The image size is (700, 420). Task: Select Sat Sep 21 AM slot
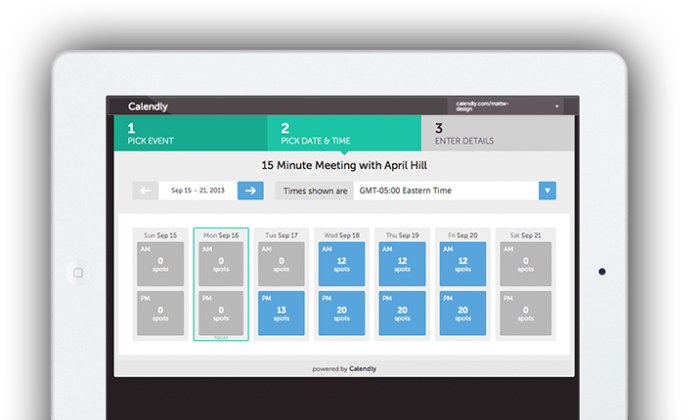coord(525,264)
